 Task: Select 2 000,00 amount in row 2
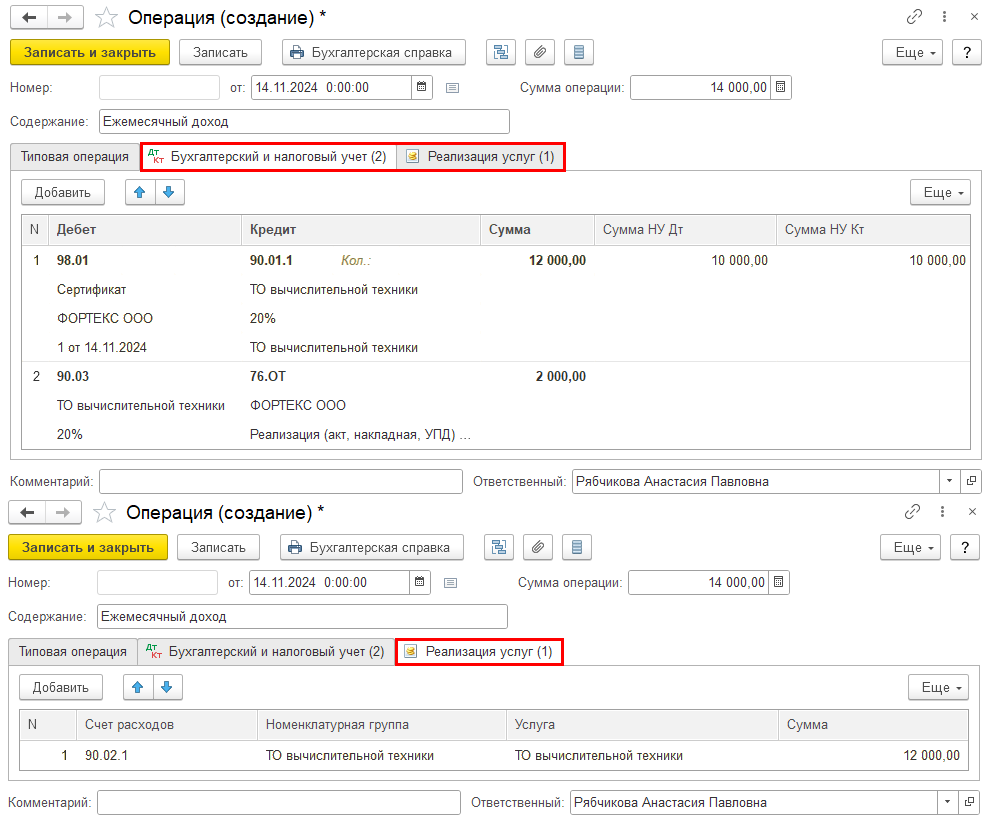560,376
